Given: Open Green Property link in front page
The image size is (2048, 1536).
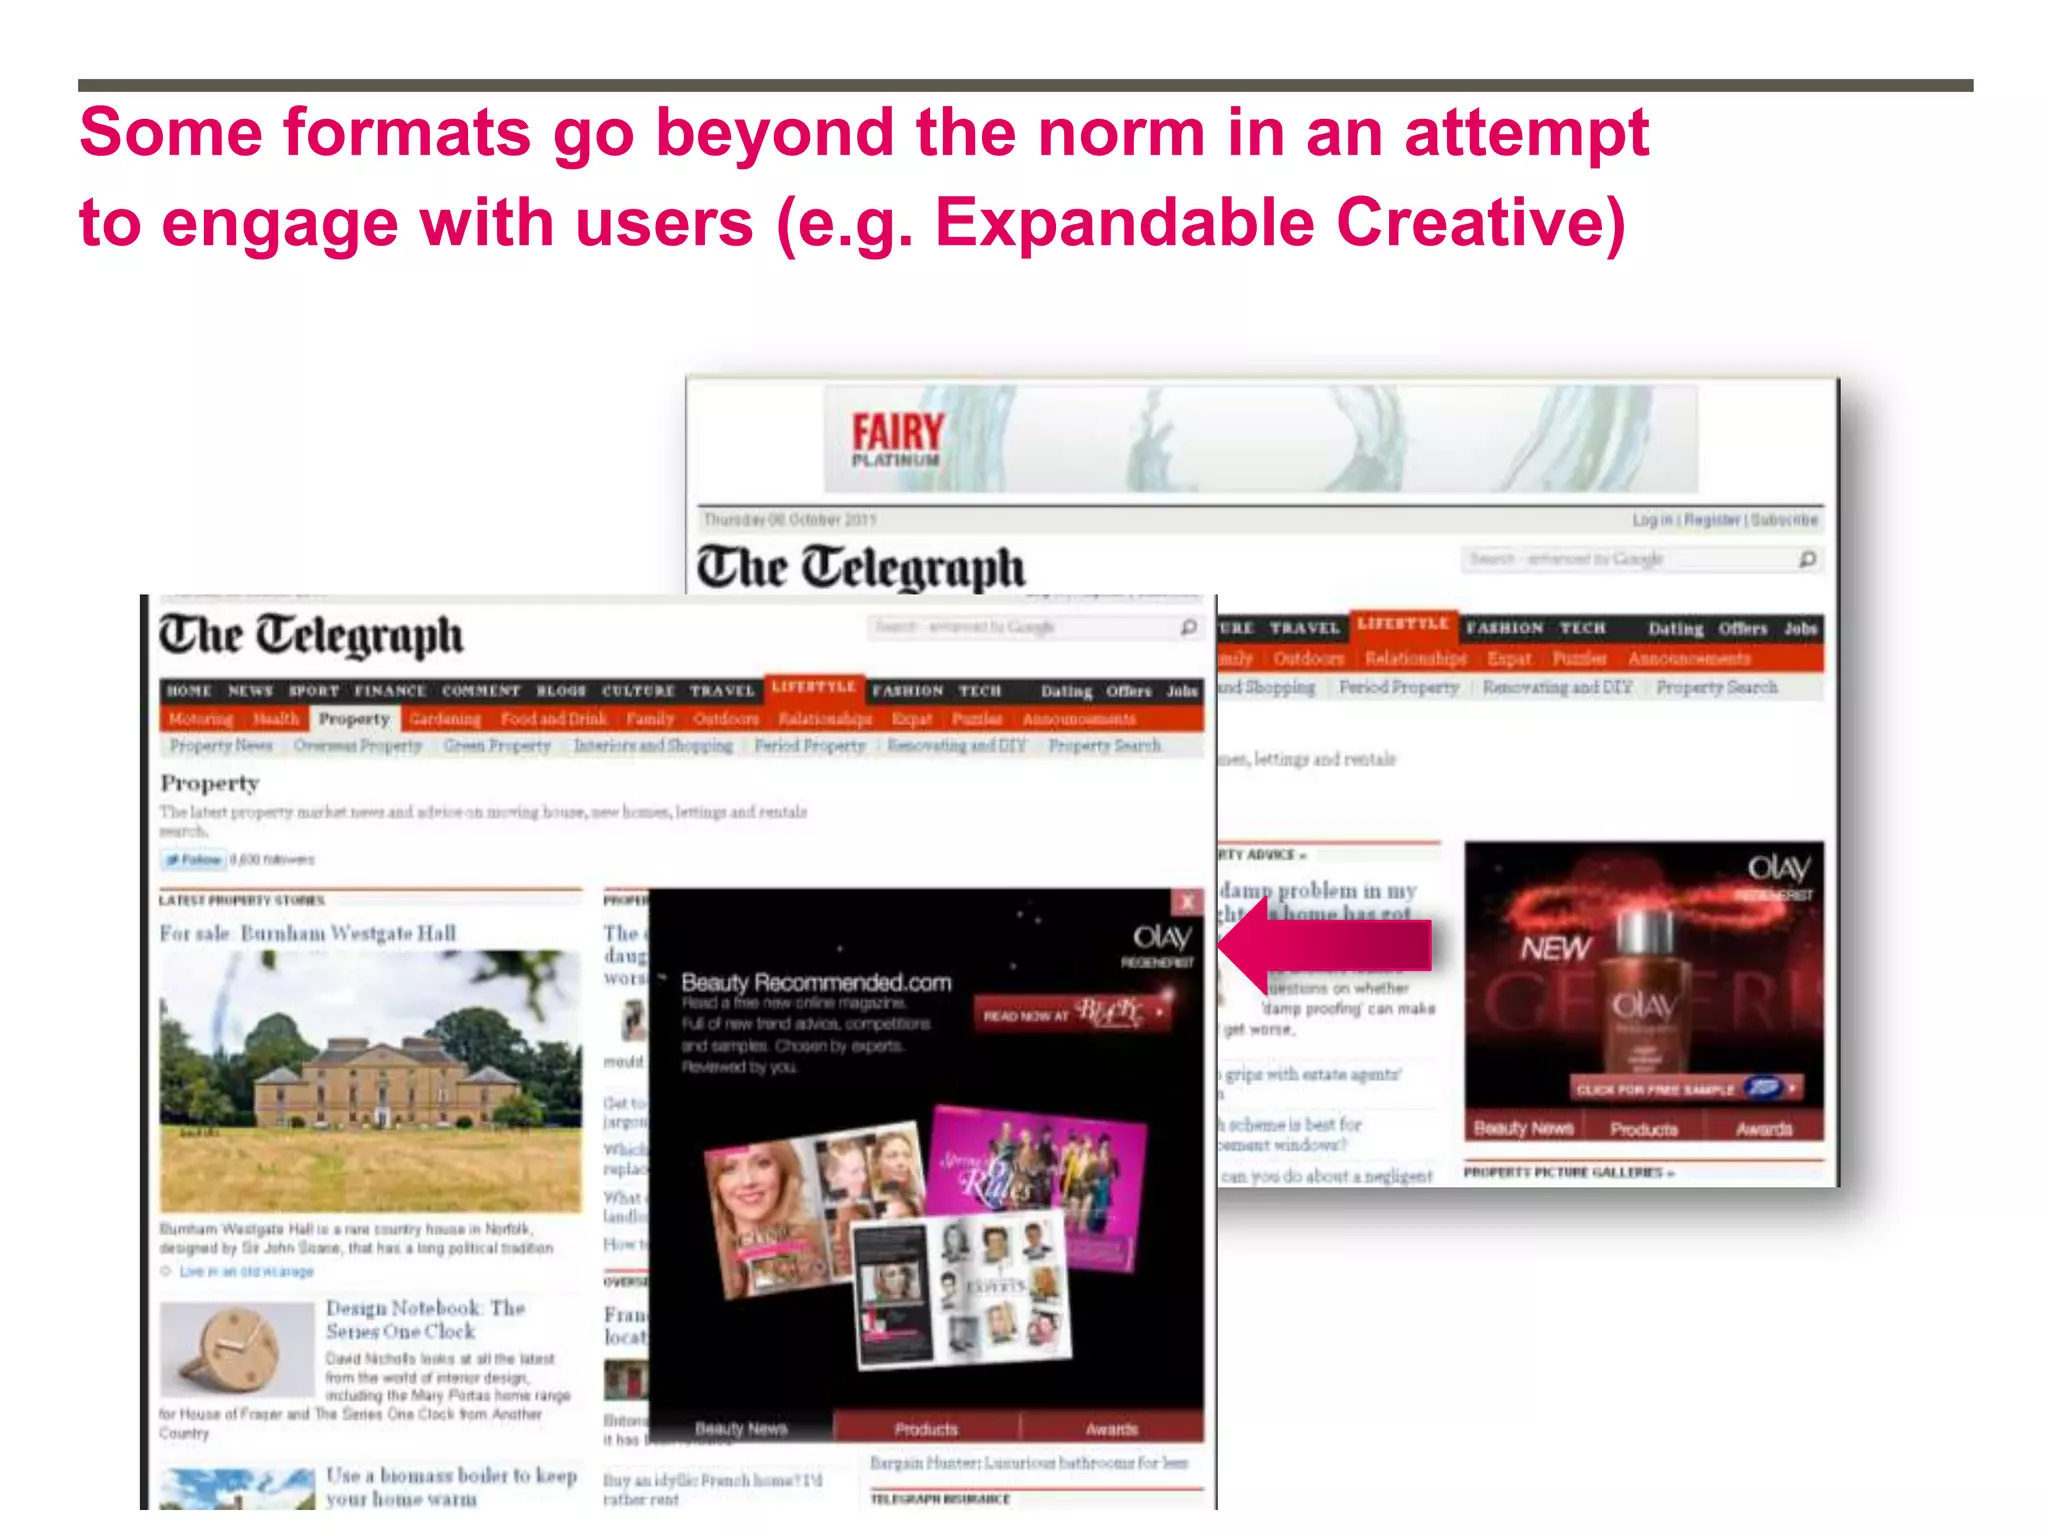Looking at the screenshot, I should [x=498, y=746].
